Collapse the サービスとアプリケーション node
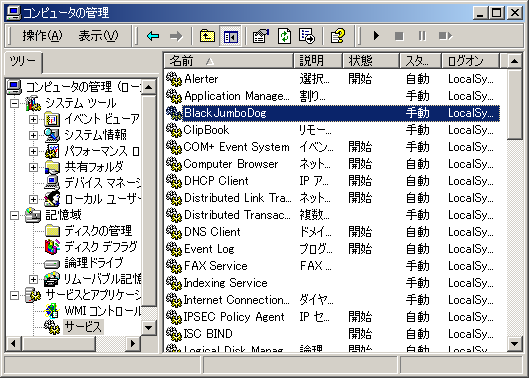 [x=15, y=296]
